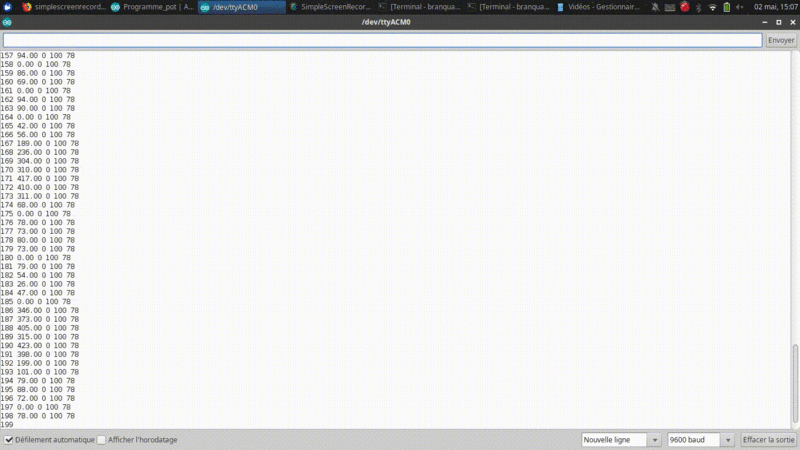This screenshot has height=450, width=800.
Task: Click the serial message input field
Action: [382, 40]
